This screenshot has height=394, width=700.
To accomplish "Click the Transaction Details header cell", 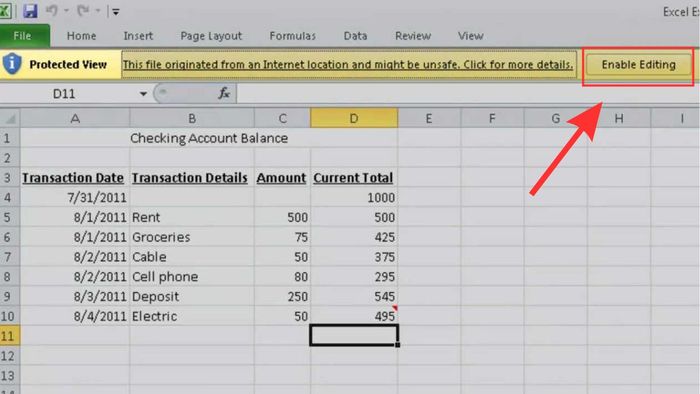I will click(x=192, y=178).
